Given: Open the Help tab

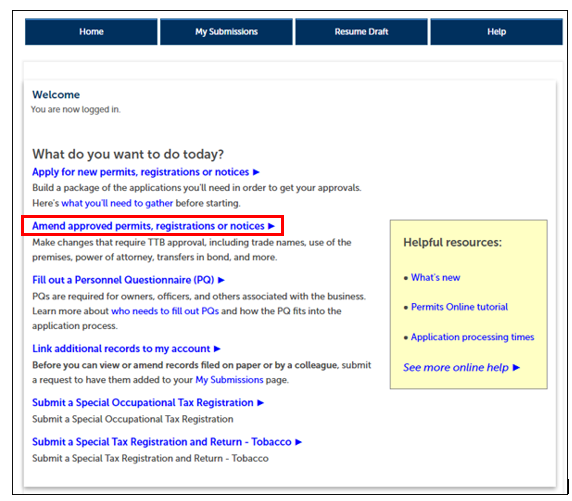Looking at the screenshot, I should pos(496,32).
